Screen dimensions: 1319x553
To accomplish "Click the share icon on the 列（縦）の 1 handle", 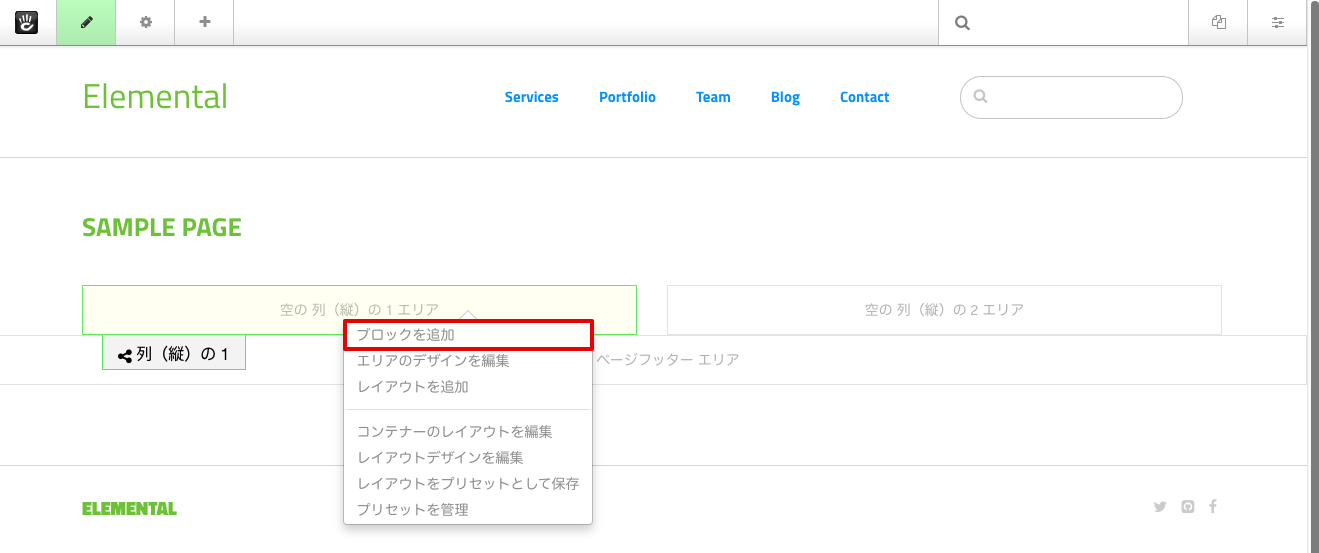I will [125, 355].
